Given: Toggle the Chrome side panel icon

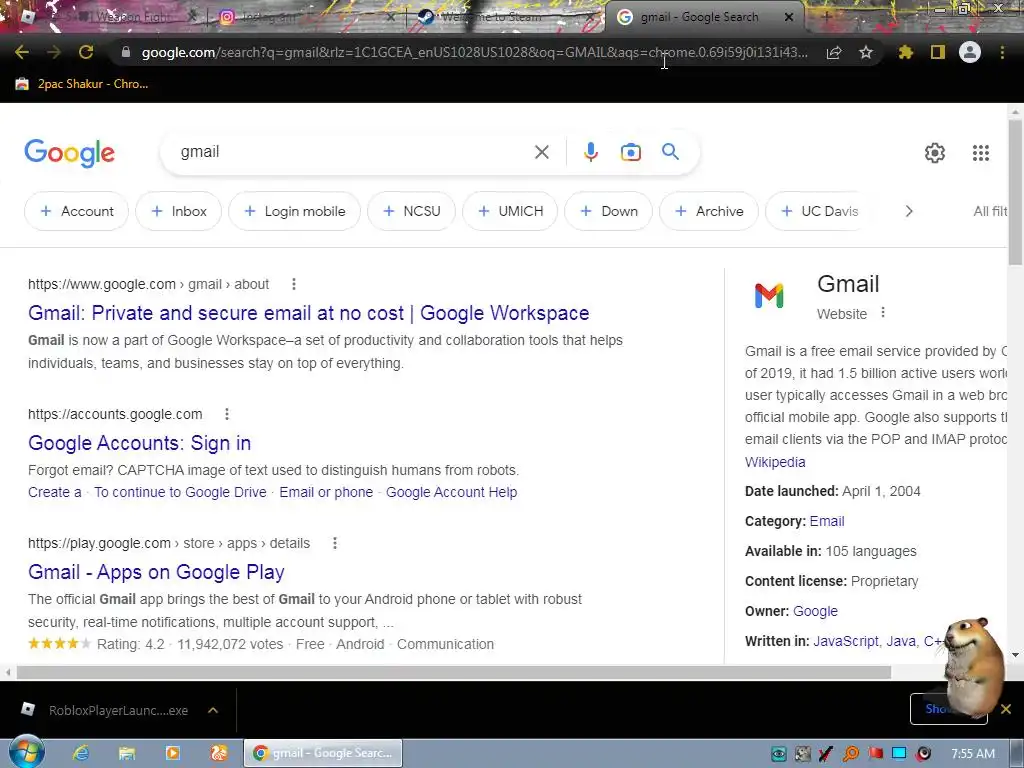Looking at the screenshot, I should [938, 52].
